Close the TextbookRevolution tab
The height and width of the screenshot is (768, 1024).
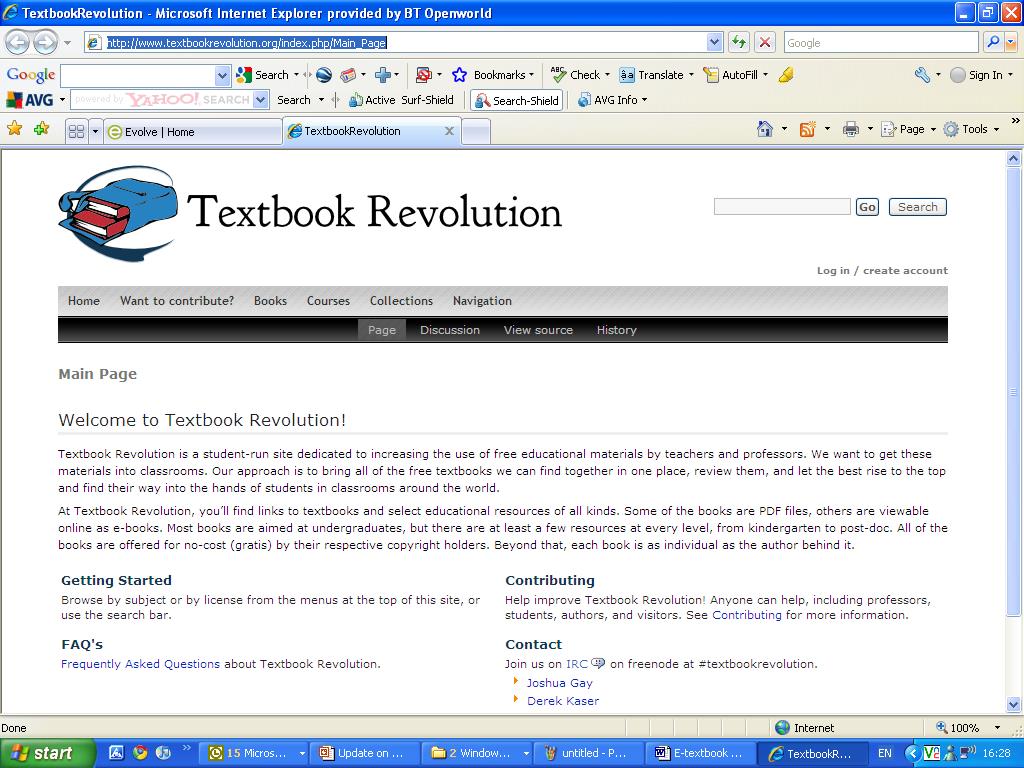[x=449, y=131]
